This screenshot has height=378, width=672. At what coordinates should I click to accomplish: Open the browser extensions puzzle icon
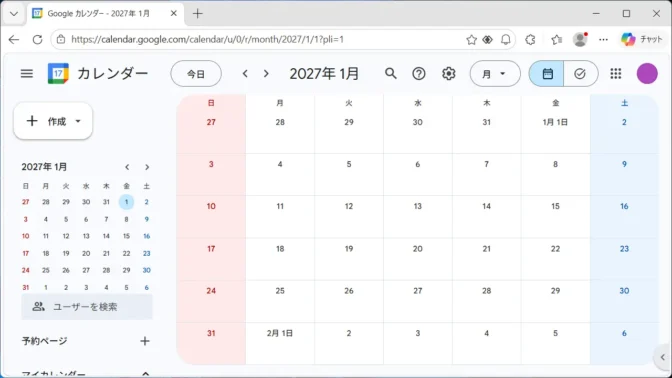tap(531, 39)
